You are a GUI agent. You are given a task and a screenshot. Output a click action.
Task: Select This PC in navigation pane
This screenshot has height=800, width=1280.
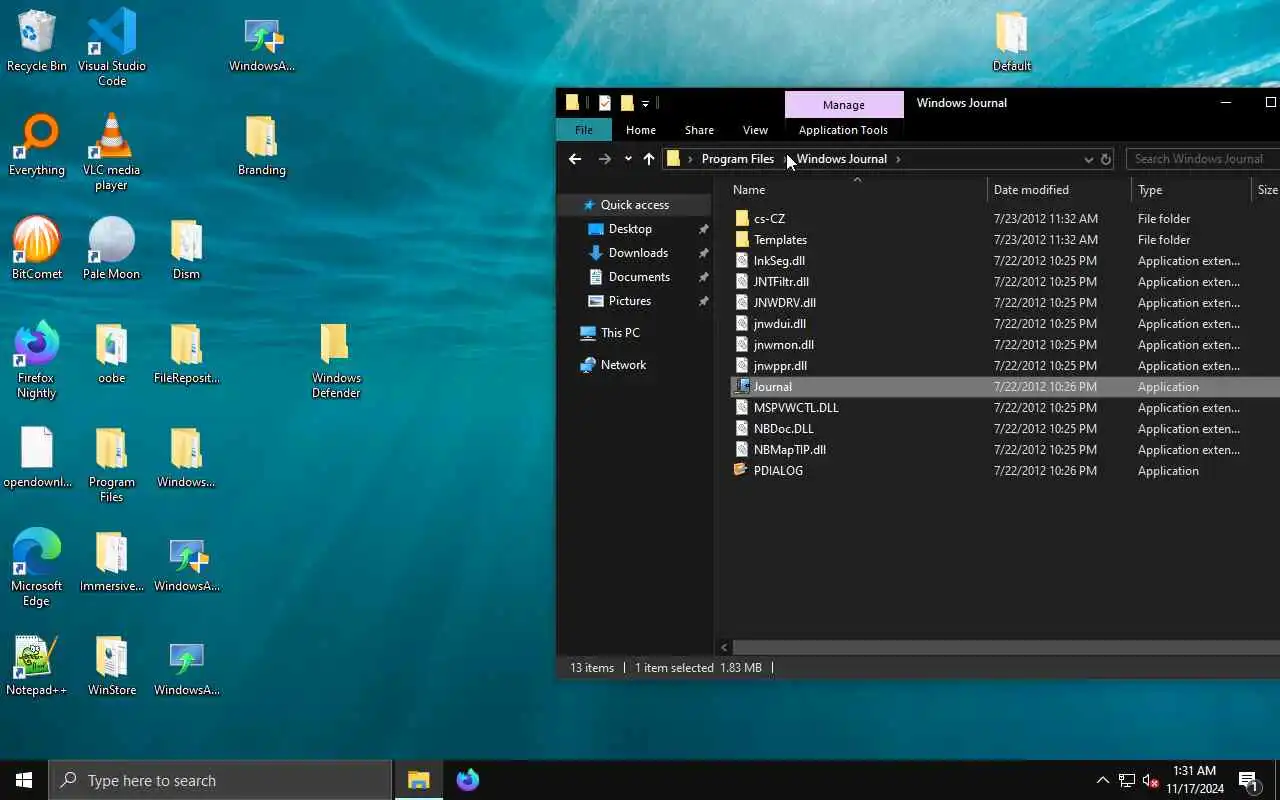coord(620,333)
